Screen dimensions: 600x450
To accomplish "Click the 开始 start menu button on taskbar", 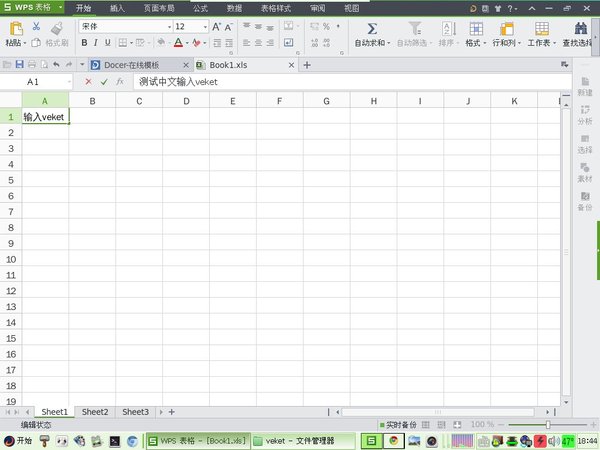I will 18,441.
